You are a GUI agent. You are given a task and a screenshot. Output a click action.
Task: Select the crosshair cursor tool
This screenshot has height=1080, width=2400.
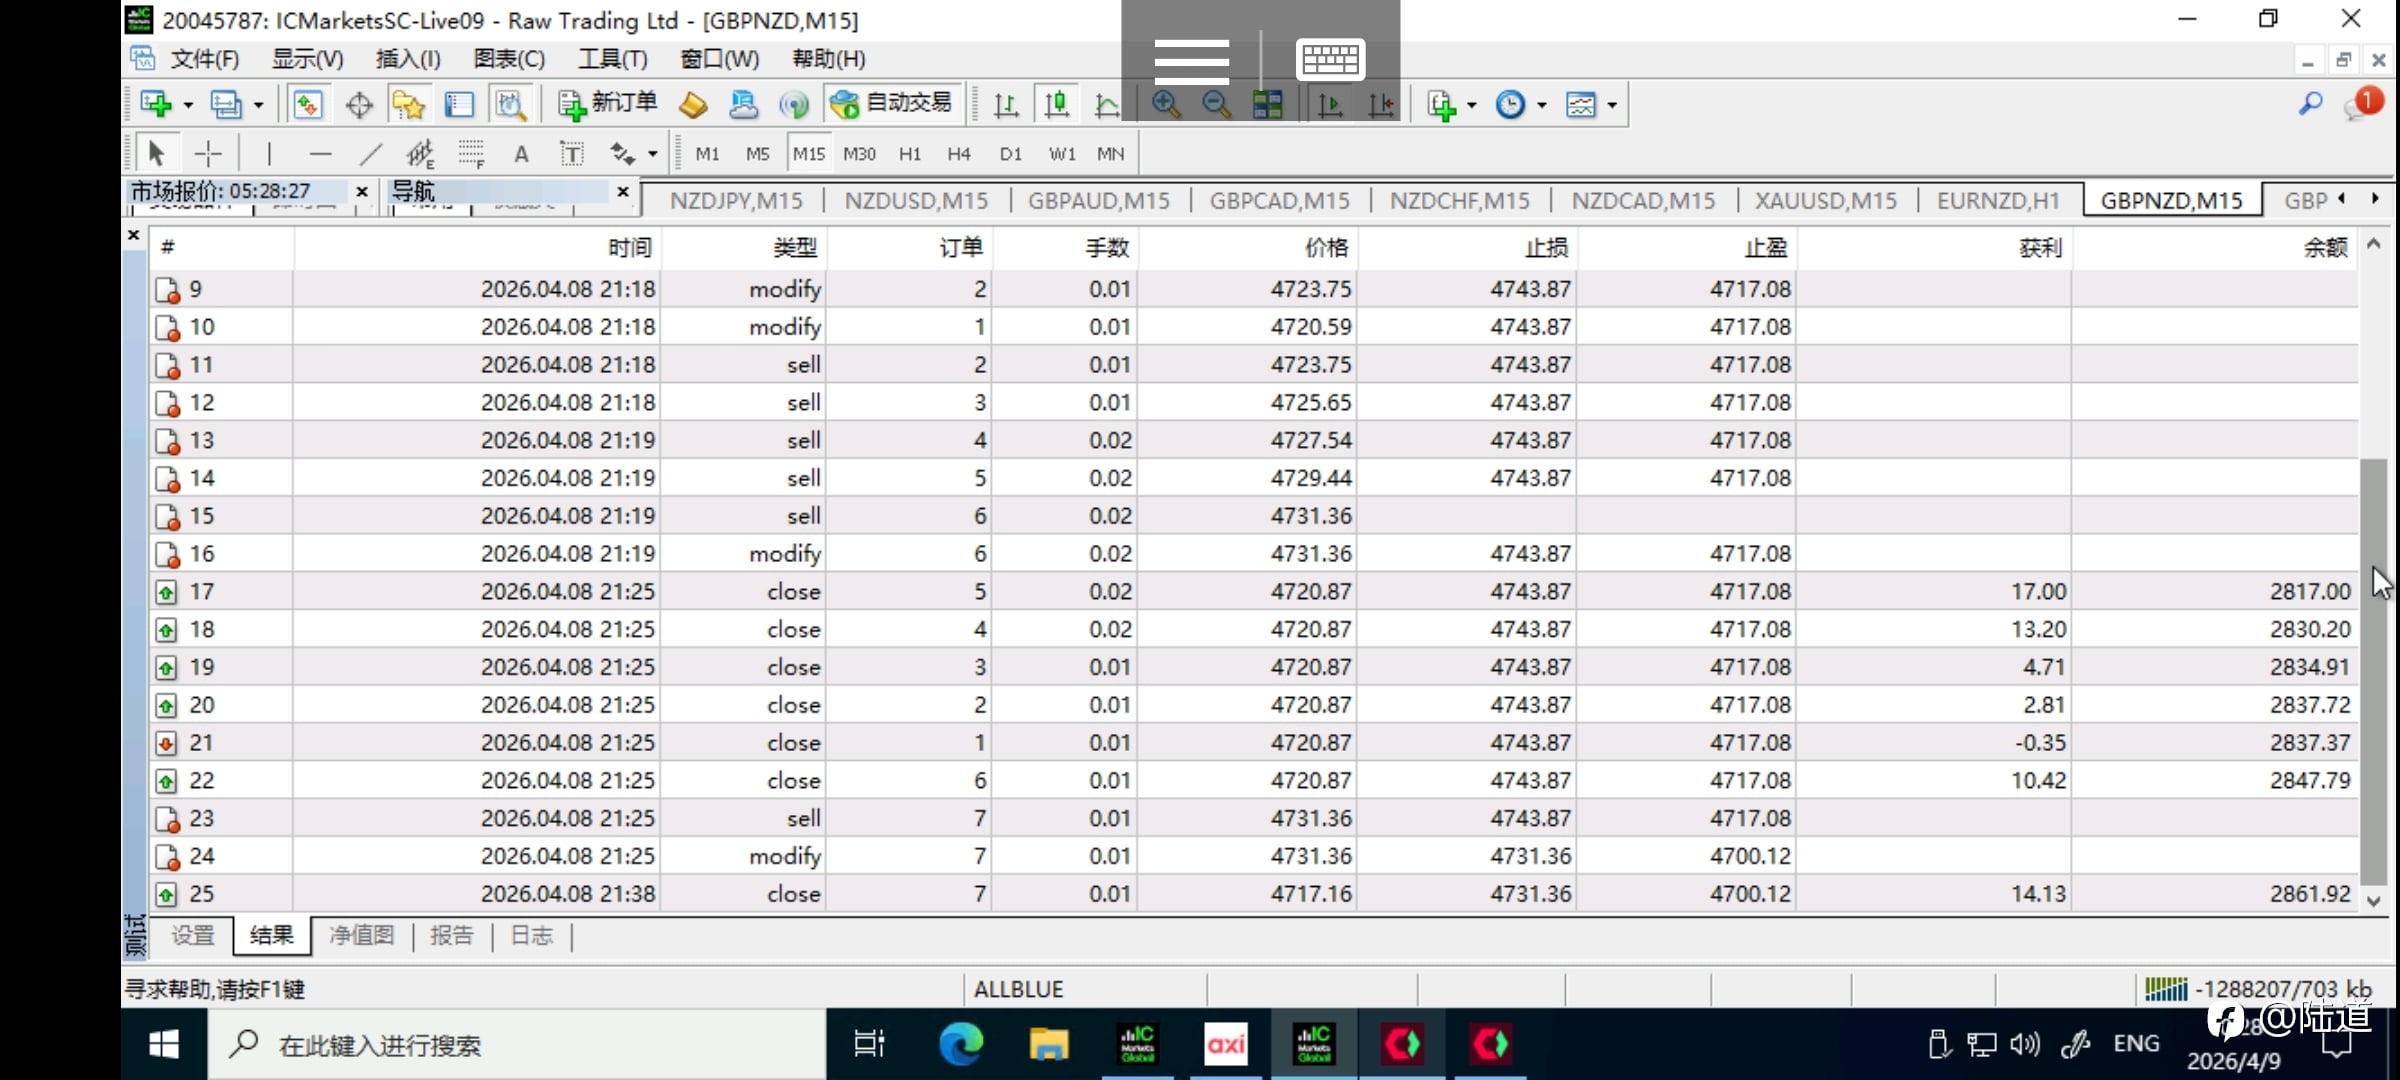(208, 154)
